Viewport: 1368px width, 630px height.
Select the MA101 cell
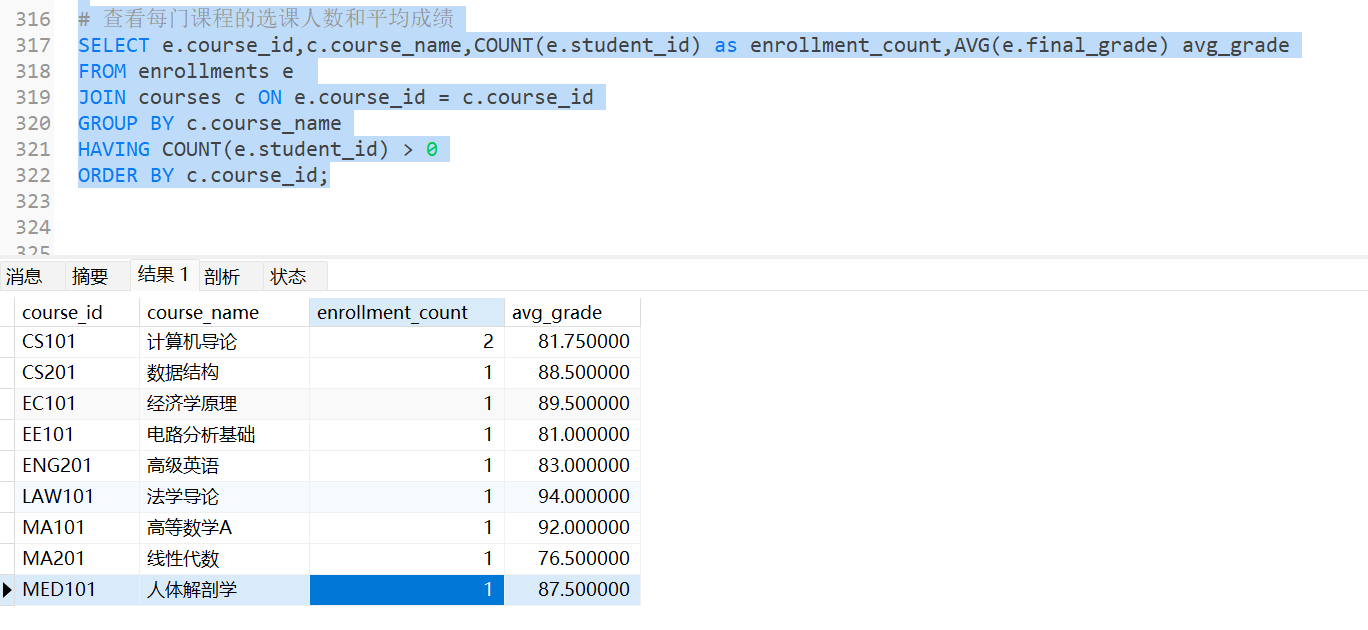tap(77, 528)
